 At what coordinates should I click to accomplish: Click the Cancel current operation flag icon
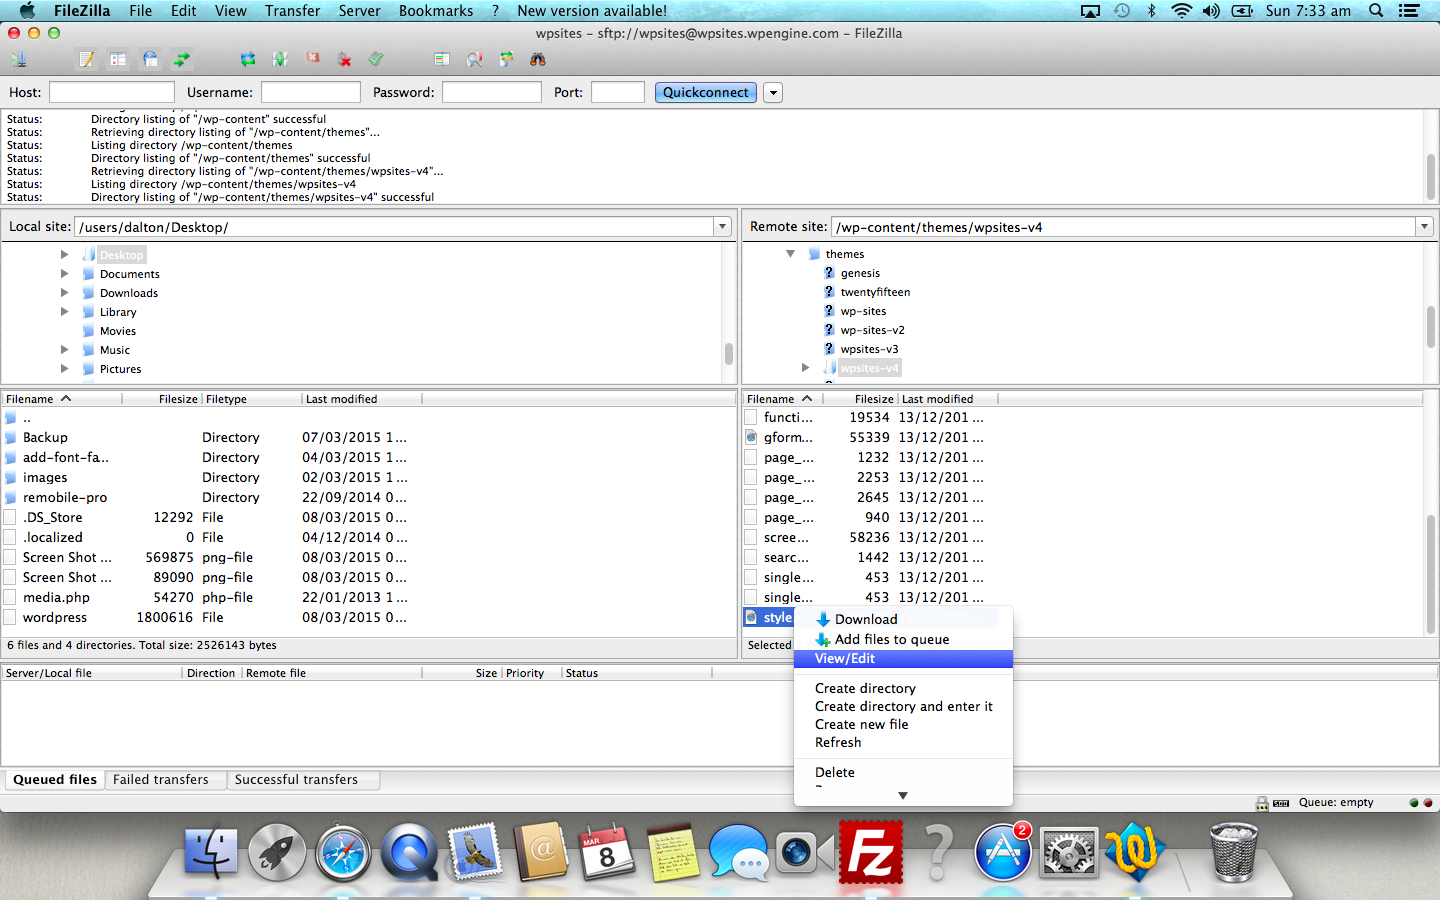(312, 60)
